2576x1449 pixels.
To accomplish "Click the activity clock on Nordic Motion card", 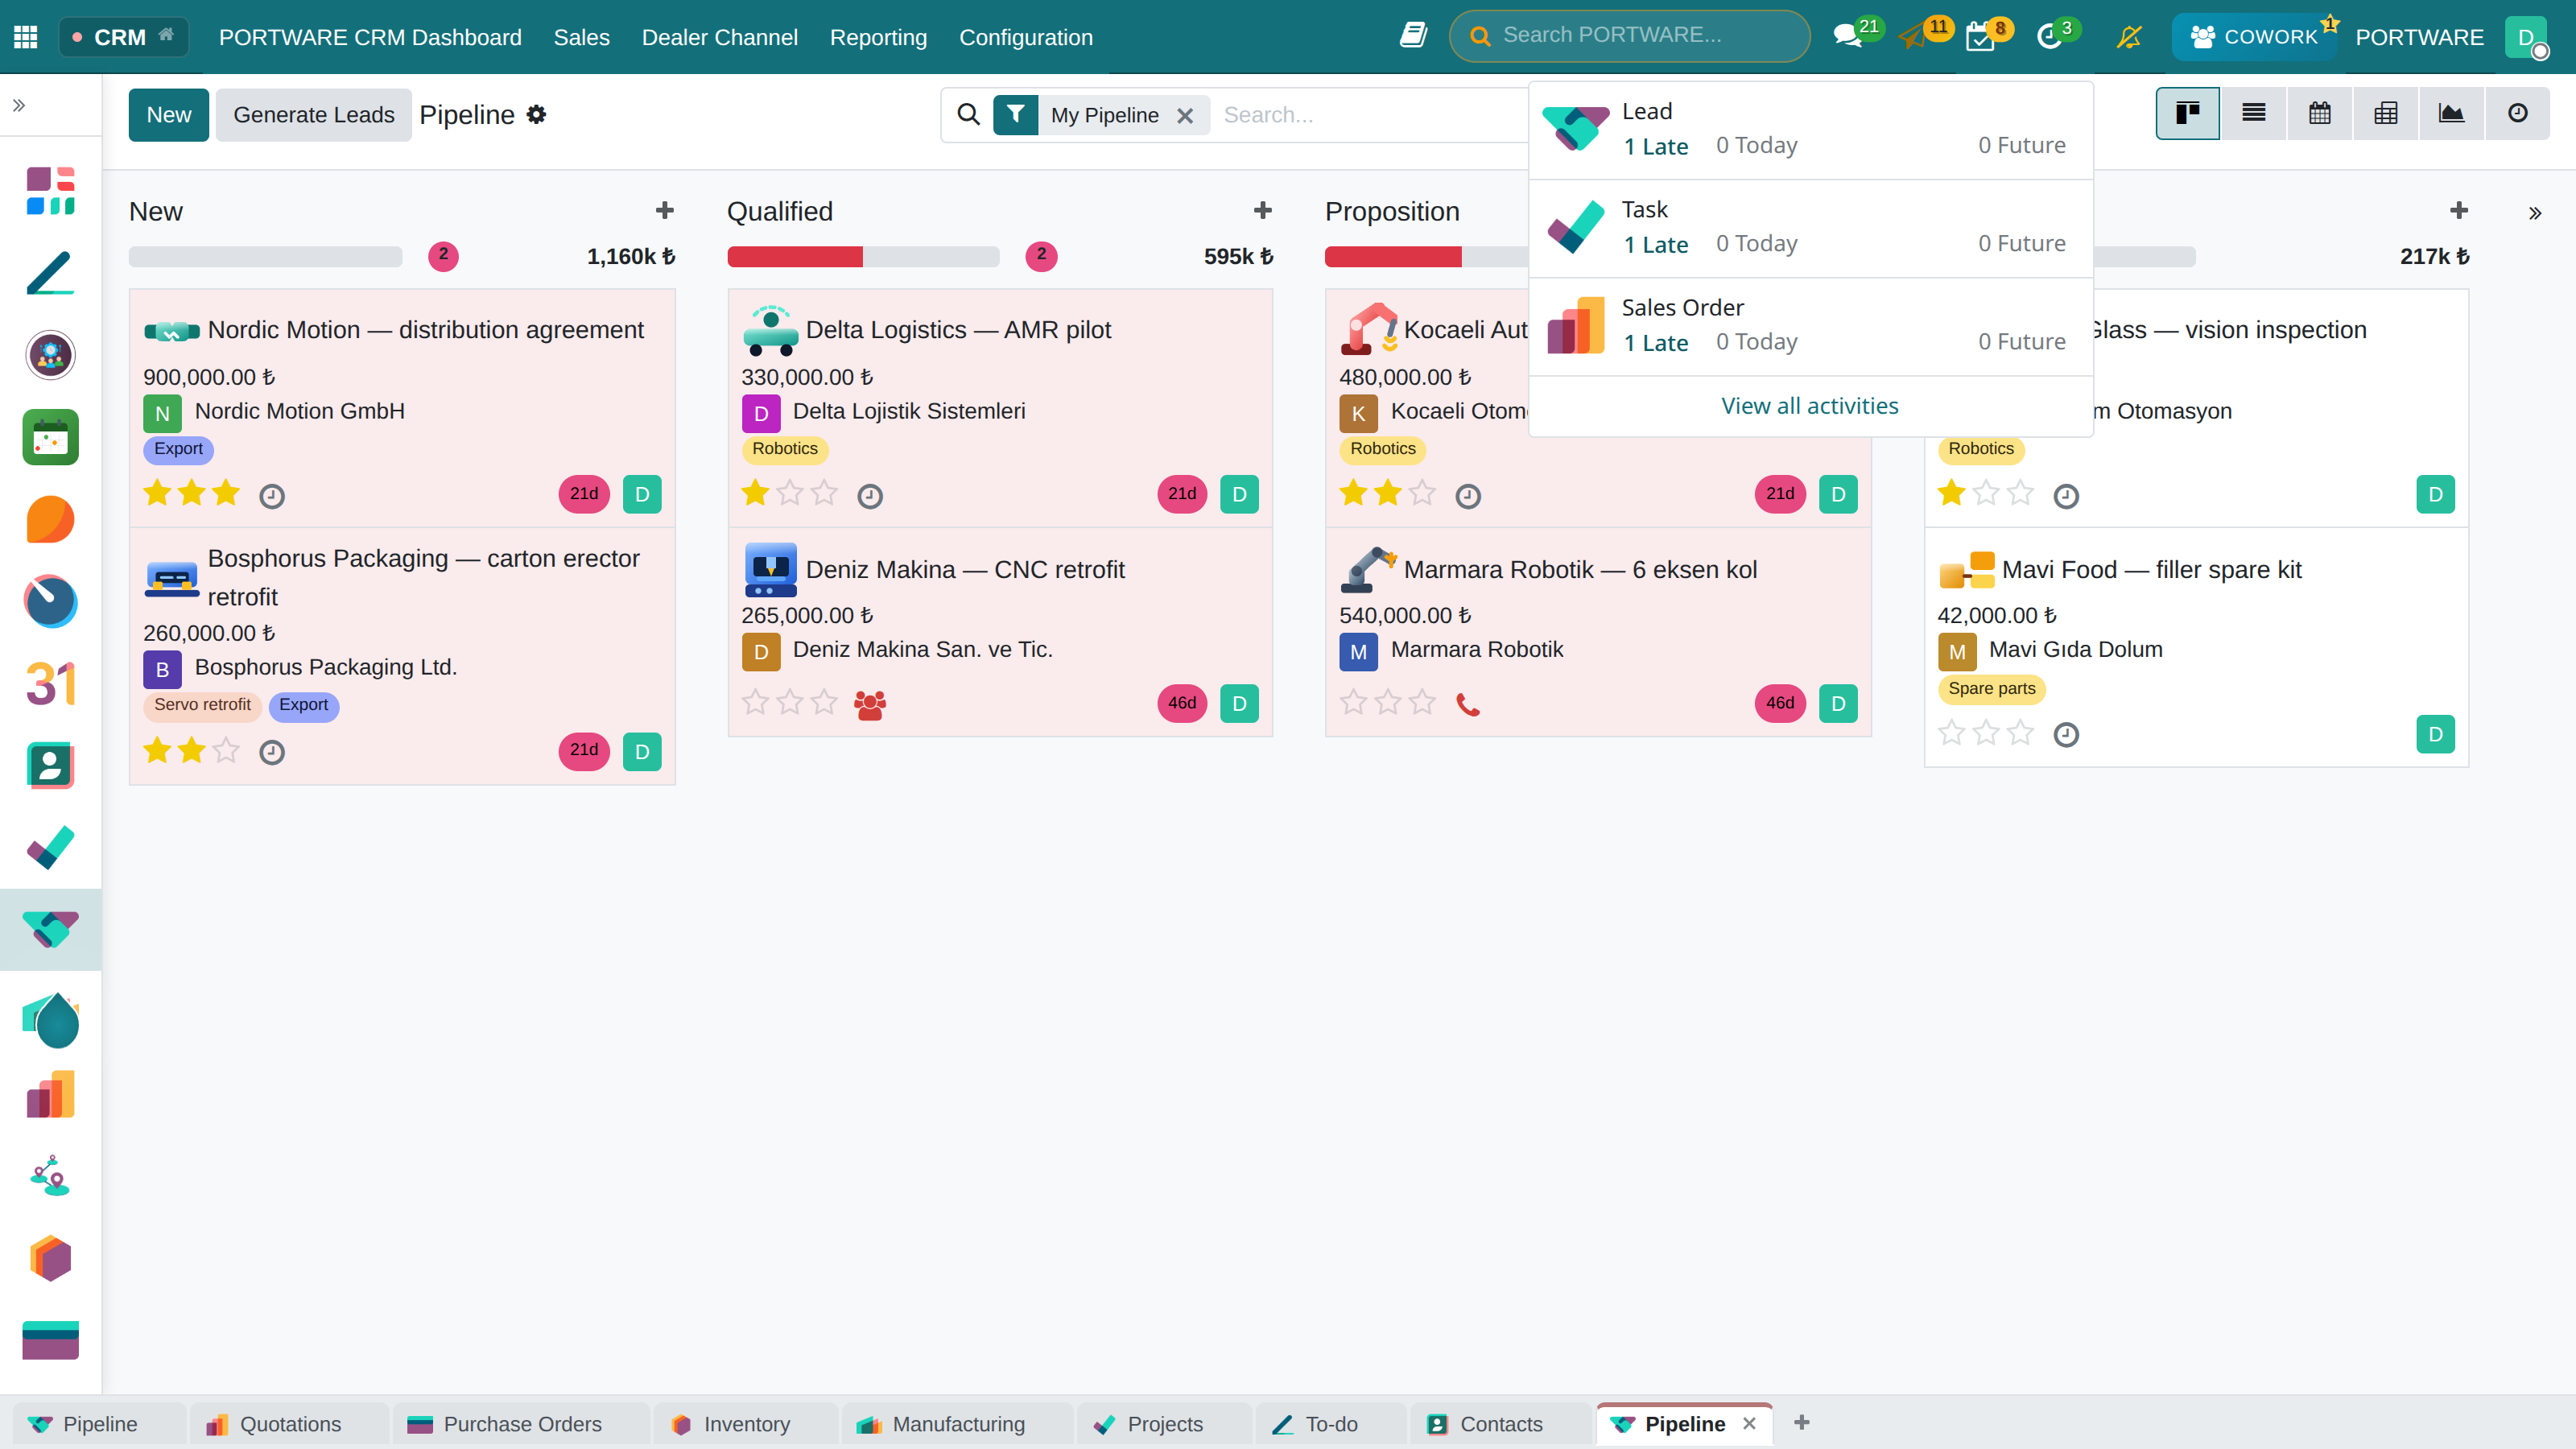I will (272, 496).
